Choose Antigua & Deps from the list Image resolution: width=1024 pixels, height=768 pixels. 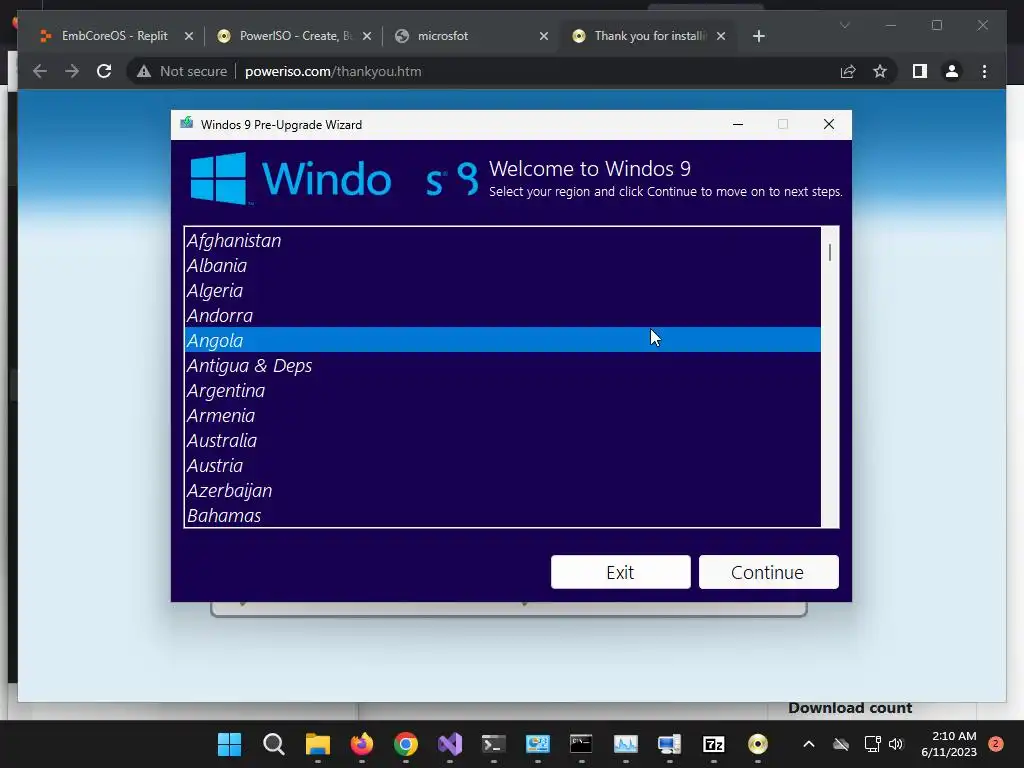pos(503,365)
